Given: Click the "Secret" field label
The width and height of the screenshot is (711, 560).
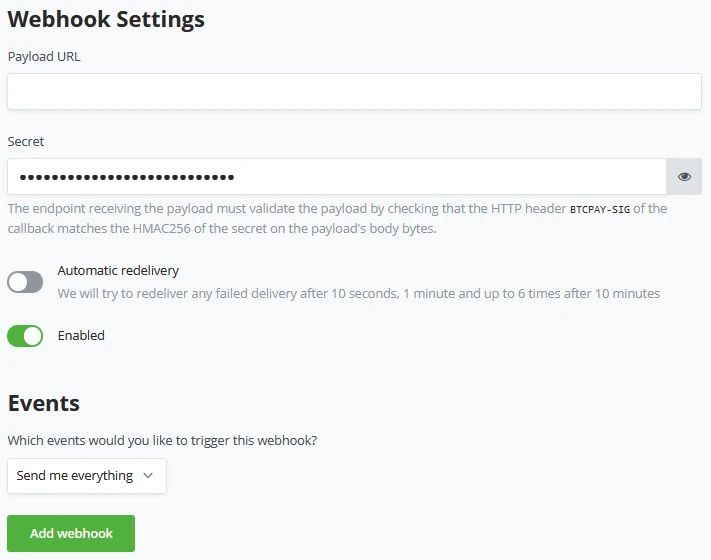Looking at the screenshot, I should pyautogui.click(x=26, y=142).
